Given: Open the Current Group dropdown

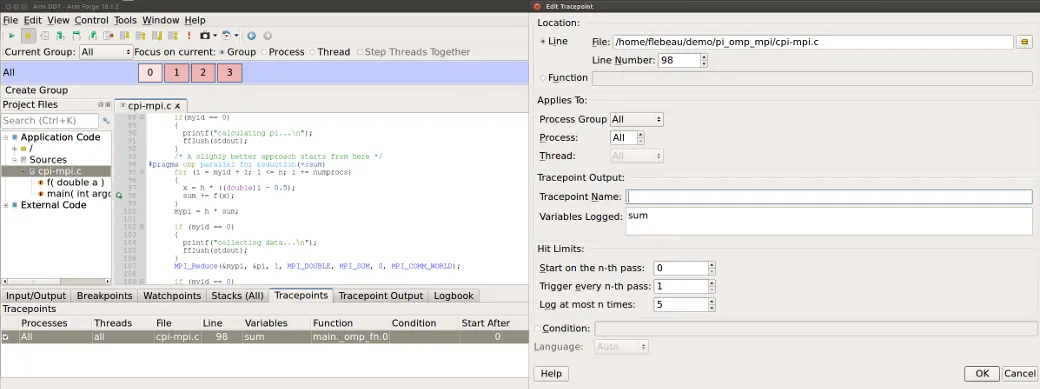Looking at the screenshot, I should pyautogui.click(x=106, y=52).
